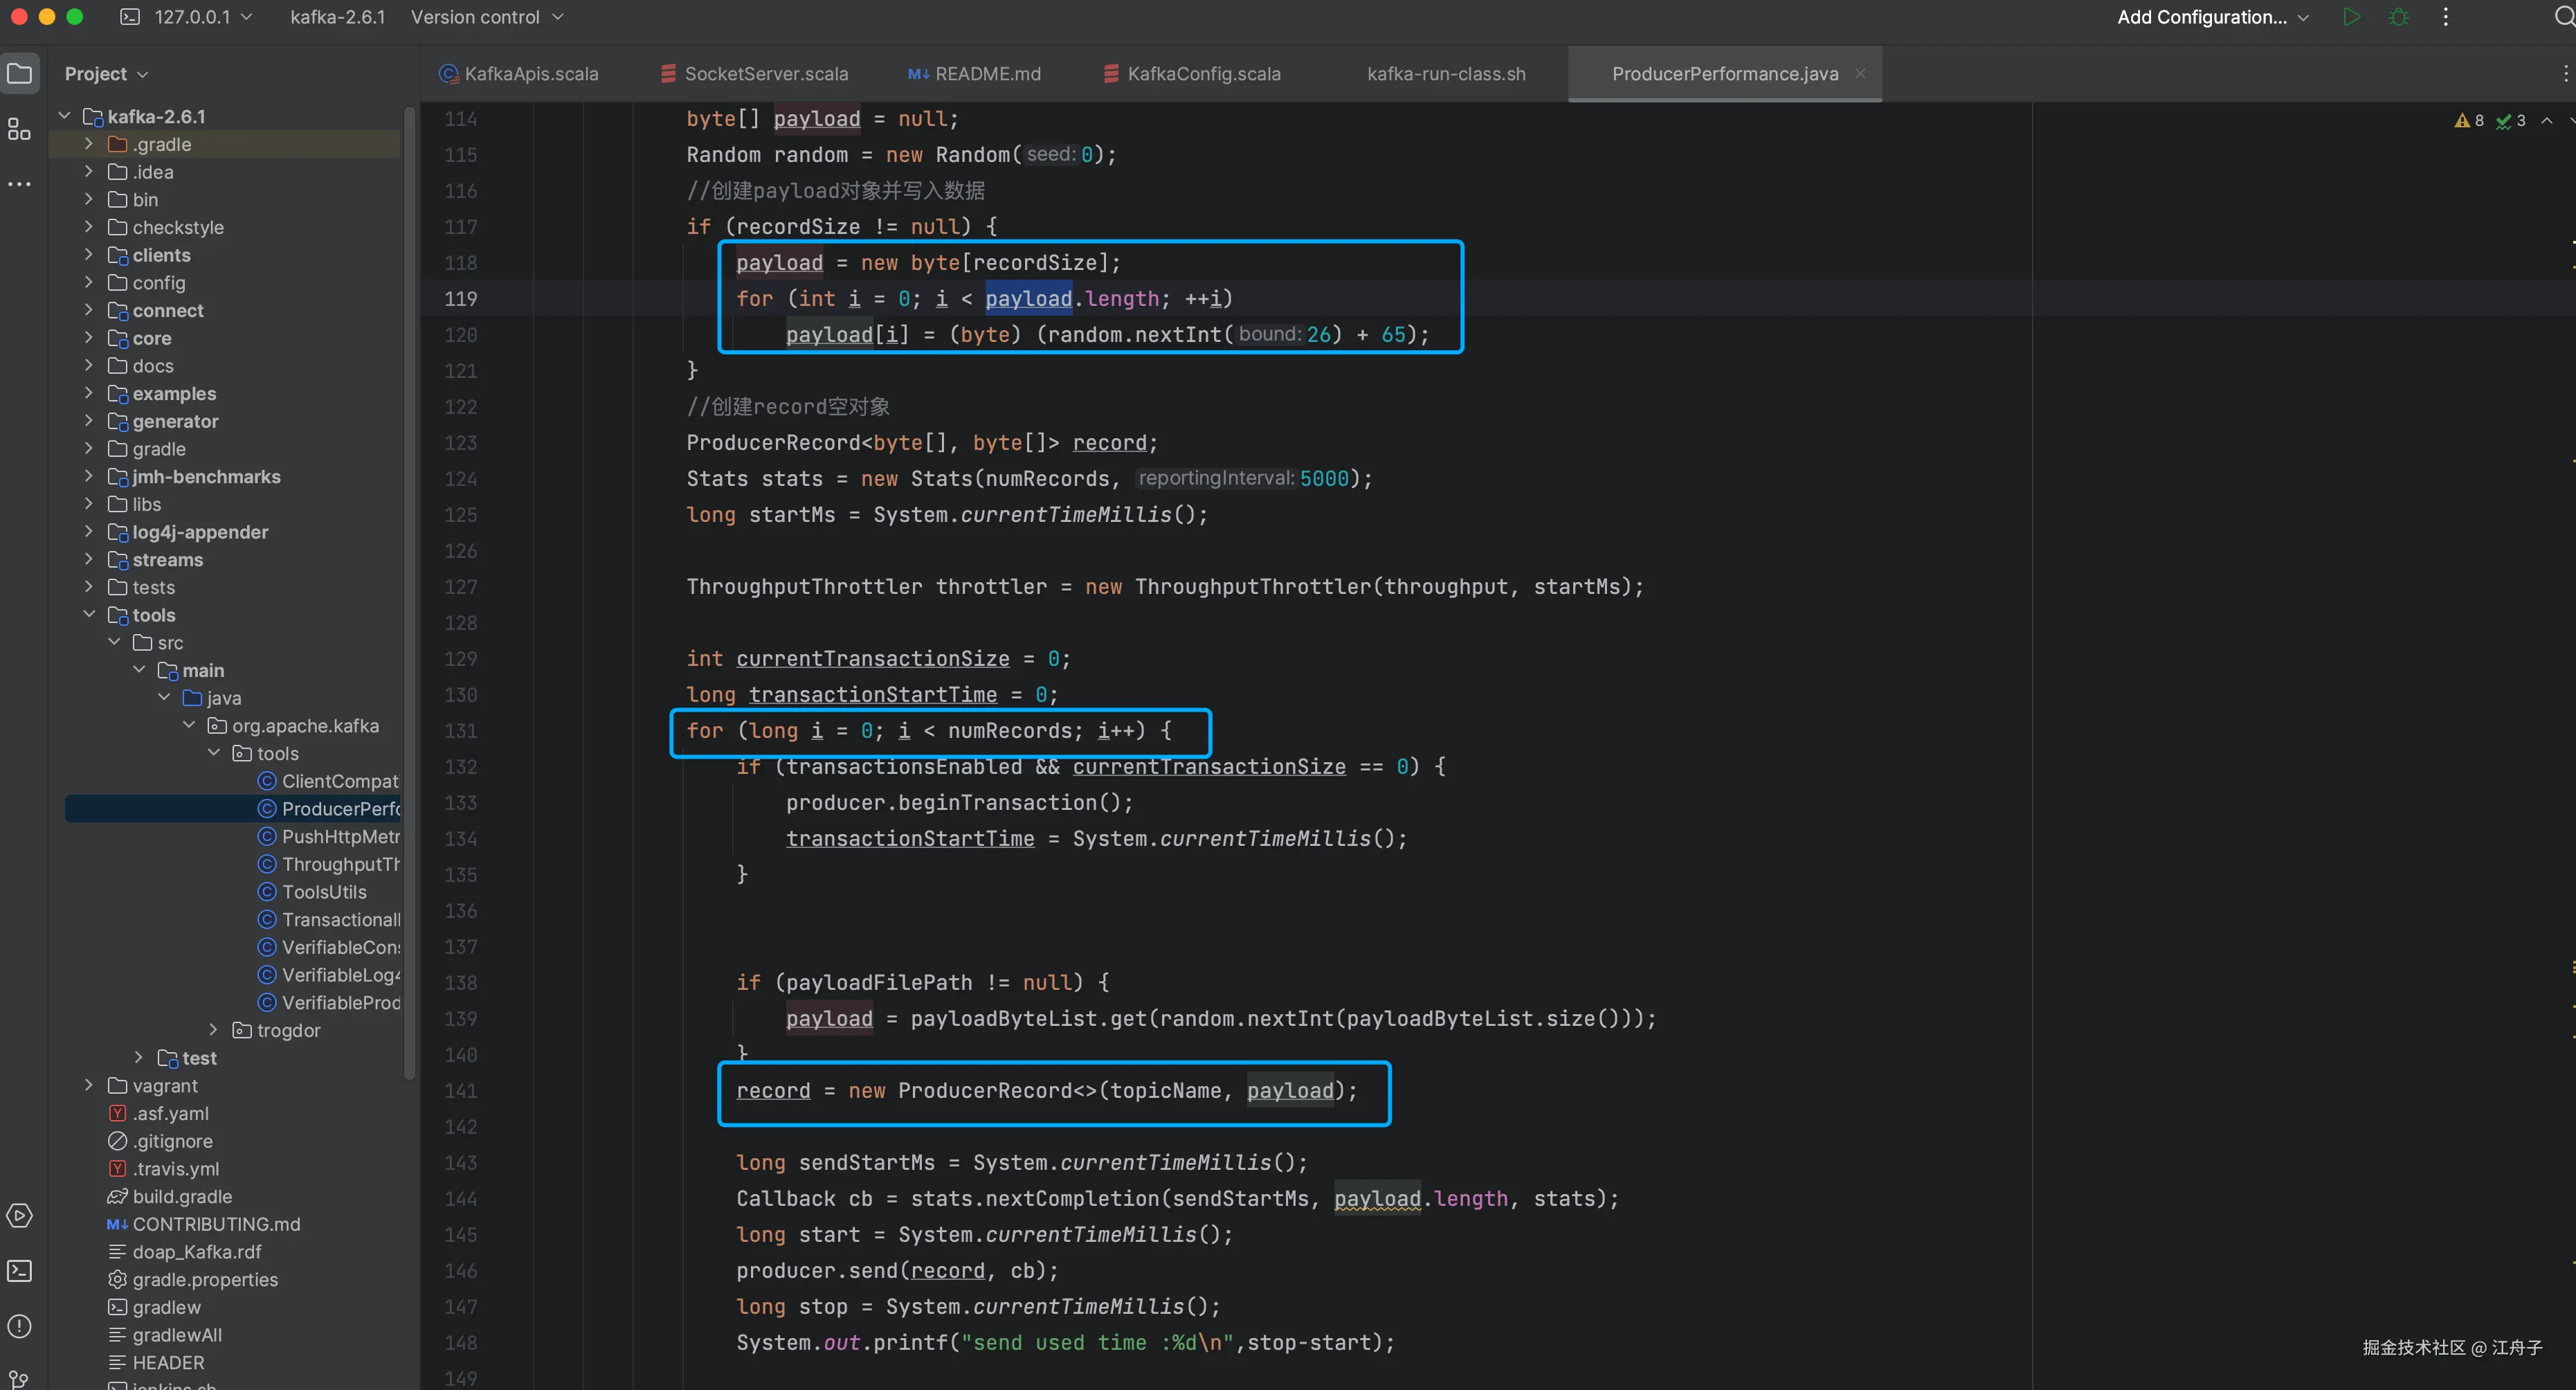Switch to the KafkaApis.scala tab
Image resolution: width=2576 pixels, height=1390 pixels.
pyautogui.click(x=530, y=74)
